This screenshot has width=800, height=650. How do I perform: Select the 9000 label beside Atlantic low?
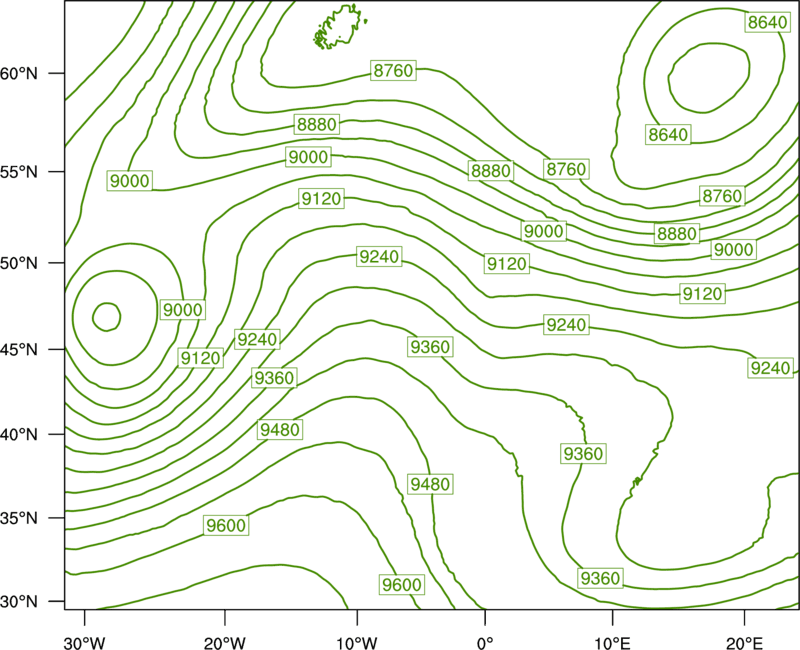183,310
